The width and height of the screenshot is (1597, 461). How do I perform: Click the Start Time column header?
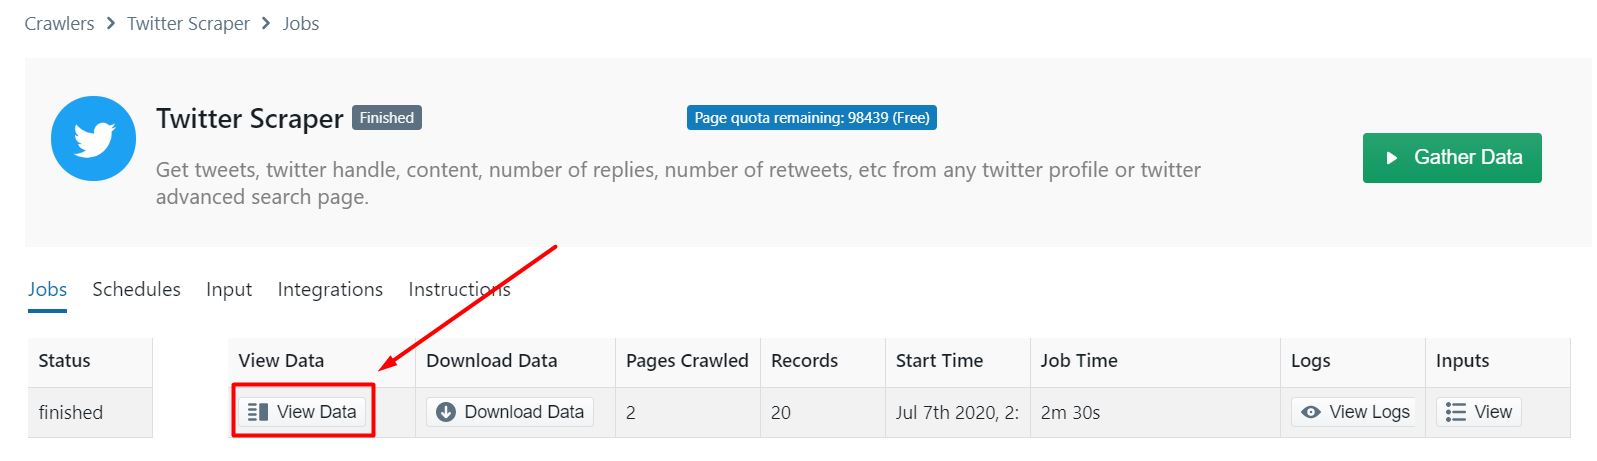[939, 361]
